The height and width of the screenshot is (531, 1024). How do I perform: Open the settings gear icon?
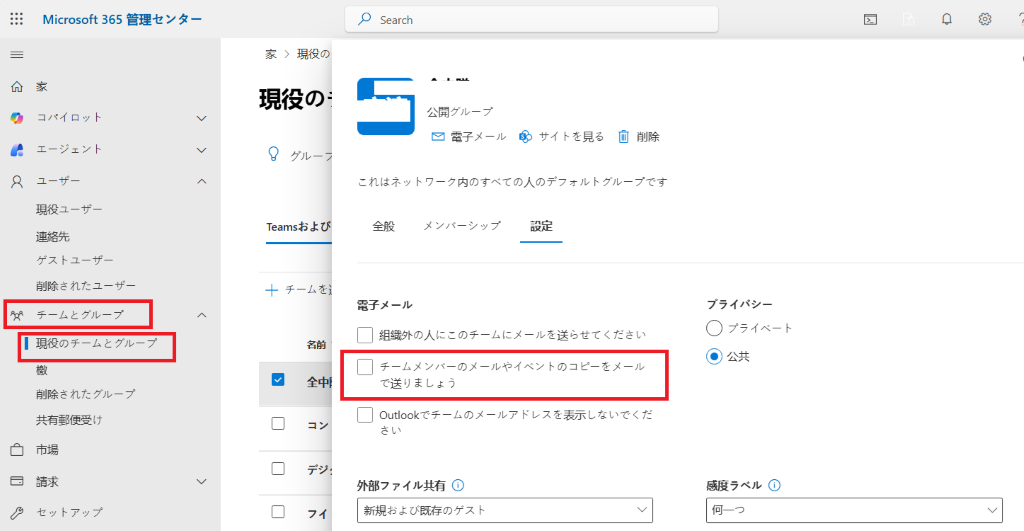click(x=985, y=20)
